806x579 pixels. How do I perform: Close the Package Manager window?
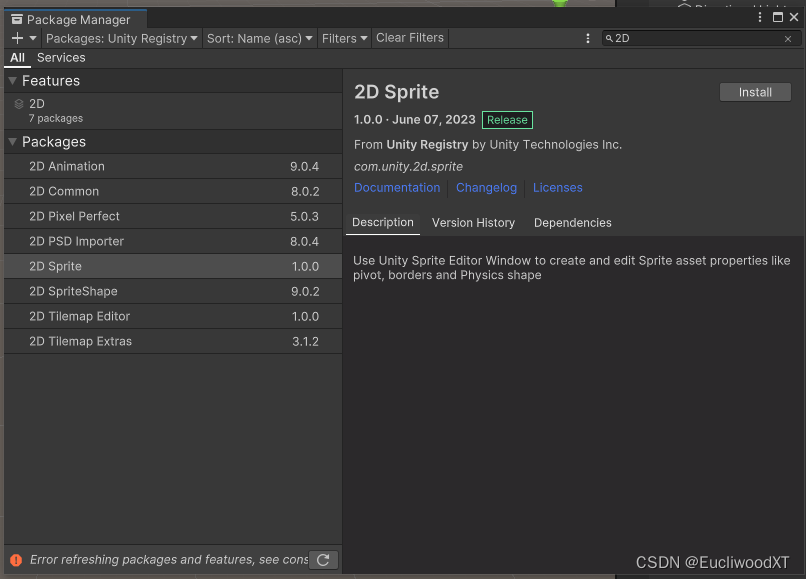click(794, 17)
